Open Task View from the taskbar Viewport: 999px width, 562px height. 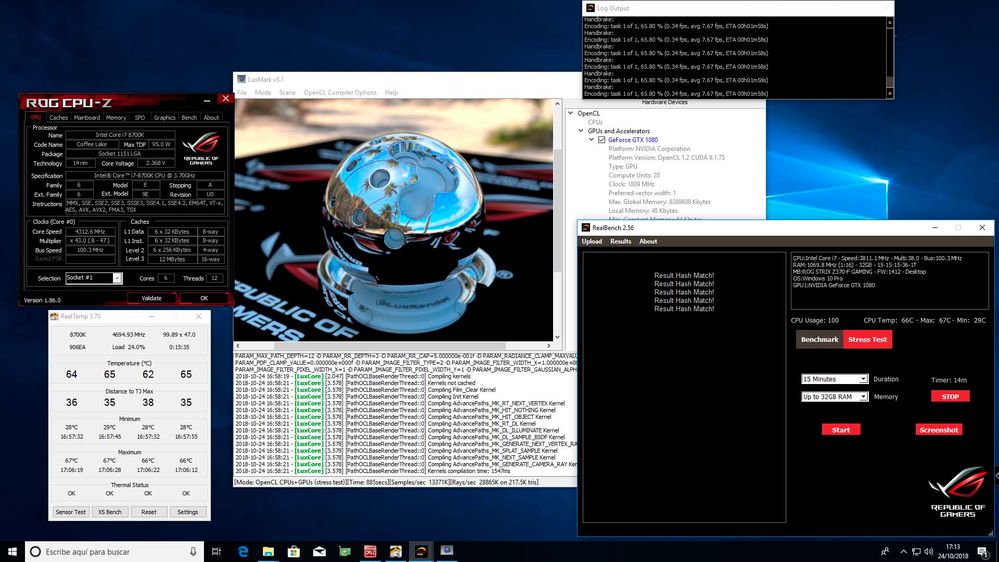click(216, 551)
